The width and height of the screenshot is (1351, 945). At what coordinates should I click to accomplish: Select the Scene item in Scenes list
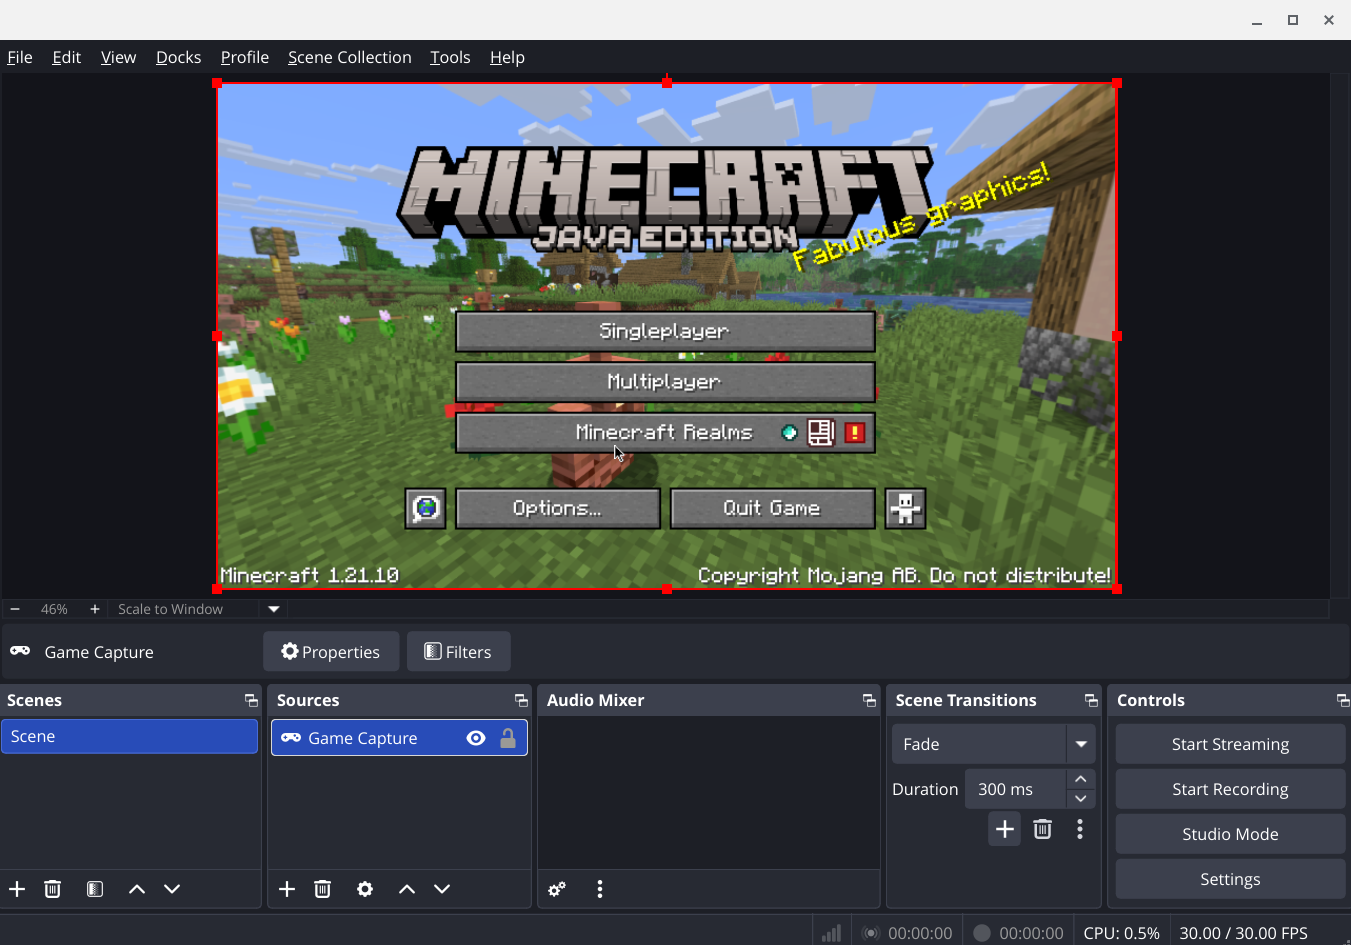pyautogui.click(x=130, y=736)
